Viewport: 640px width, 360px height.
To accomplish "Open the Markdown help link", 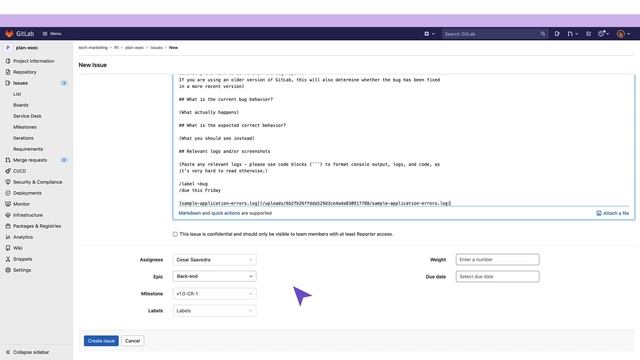I will pos(189,213).
